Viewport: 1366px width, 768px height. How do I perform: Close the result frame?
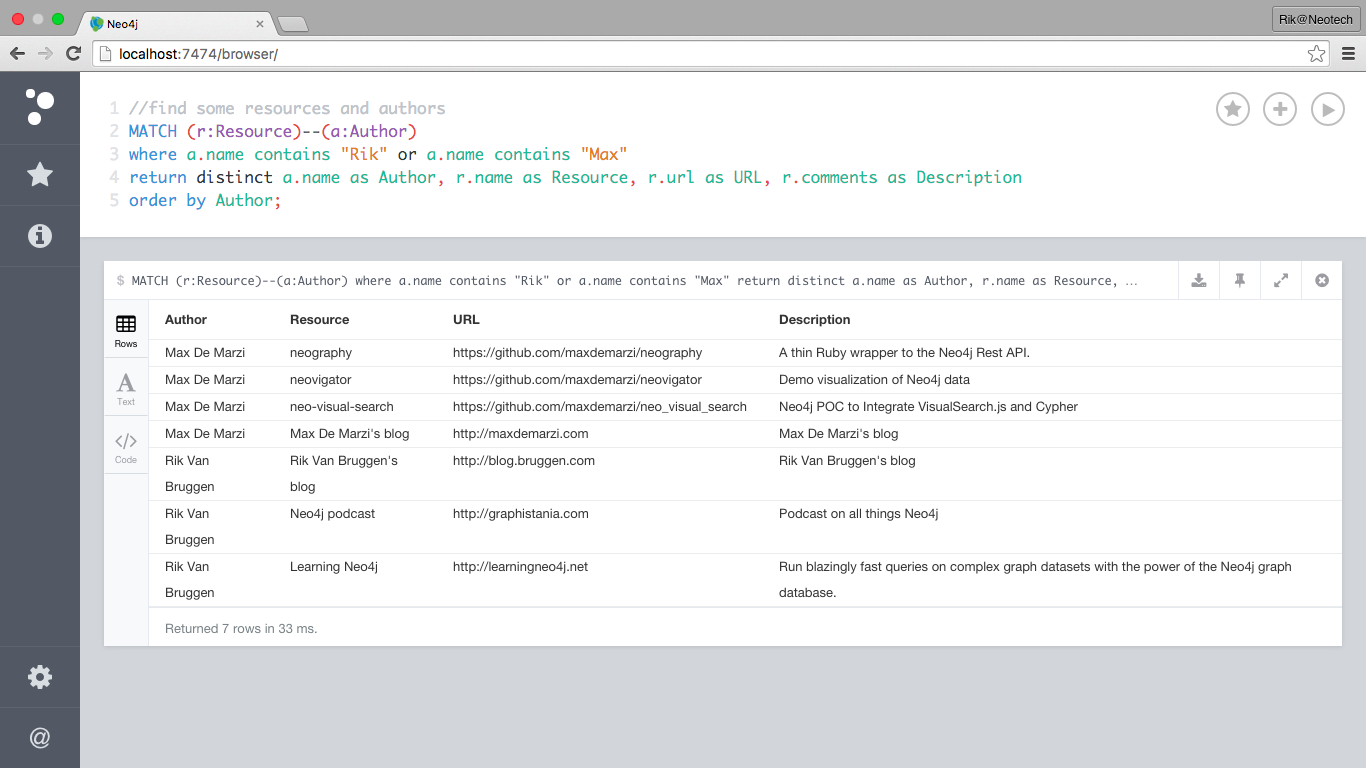tap(1322, 281)
